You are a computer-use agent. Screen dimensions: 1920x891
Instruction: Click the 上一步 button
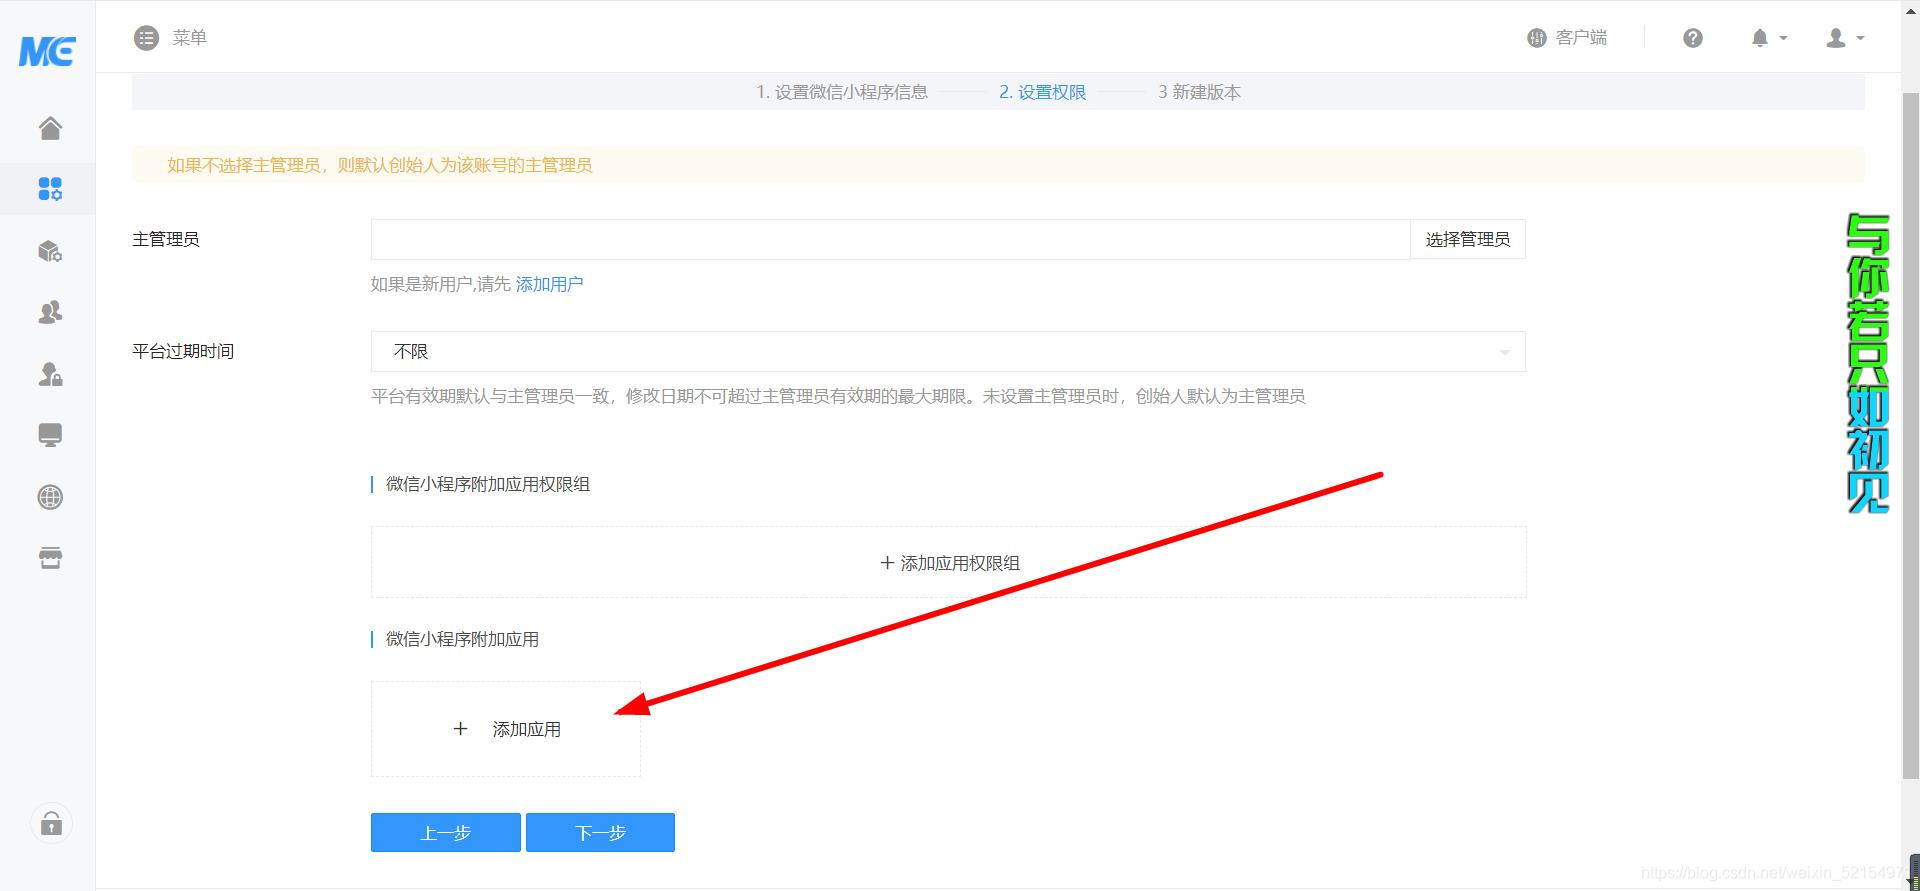(x=445, y=832)
